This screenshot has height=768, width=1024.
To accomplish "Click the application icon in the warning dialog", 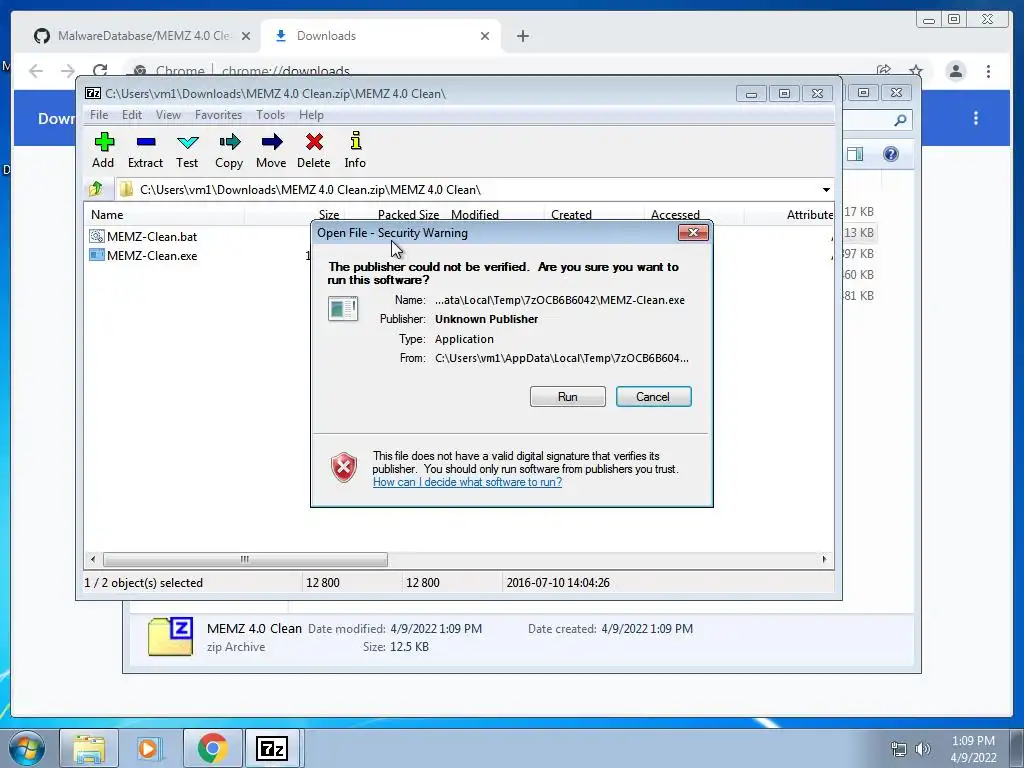I will tap(343, 309).
